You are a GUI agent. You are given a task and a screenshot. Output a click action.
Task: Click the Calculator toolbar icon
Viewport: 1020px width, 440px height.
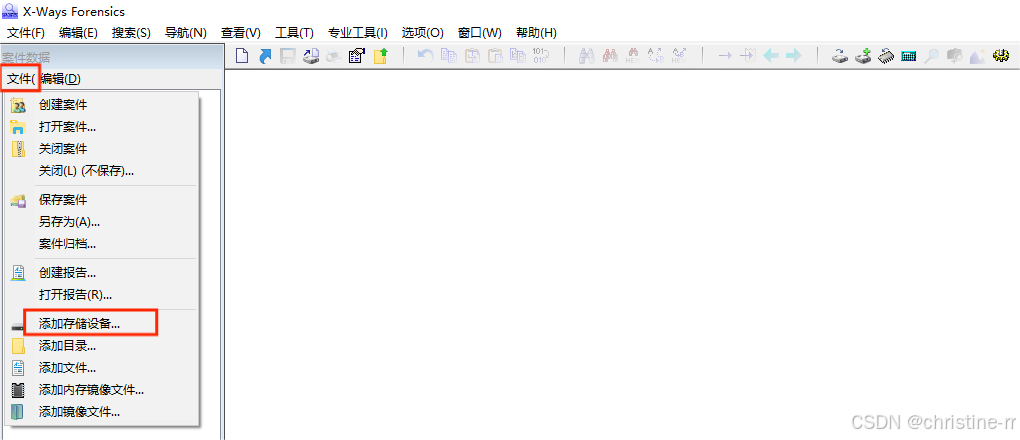pos(909,56)
